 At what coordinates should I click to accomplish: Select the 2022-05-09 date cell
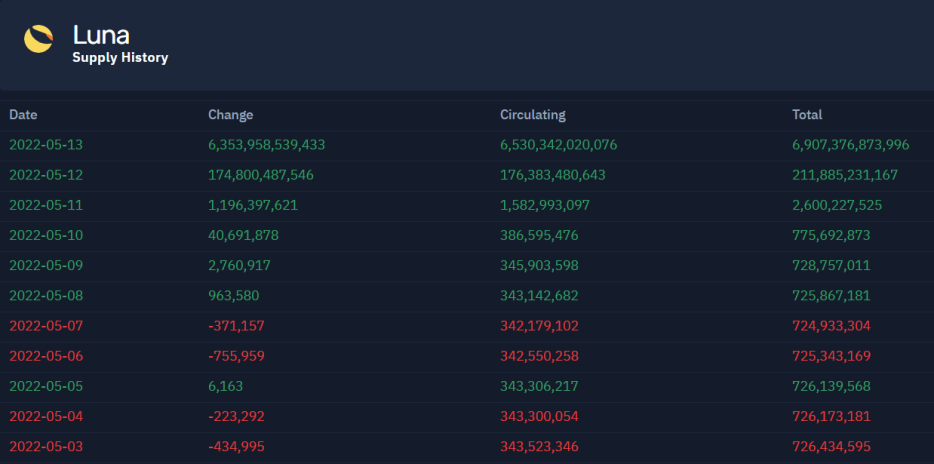click(46, 266)
